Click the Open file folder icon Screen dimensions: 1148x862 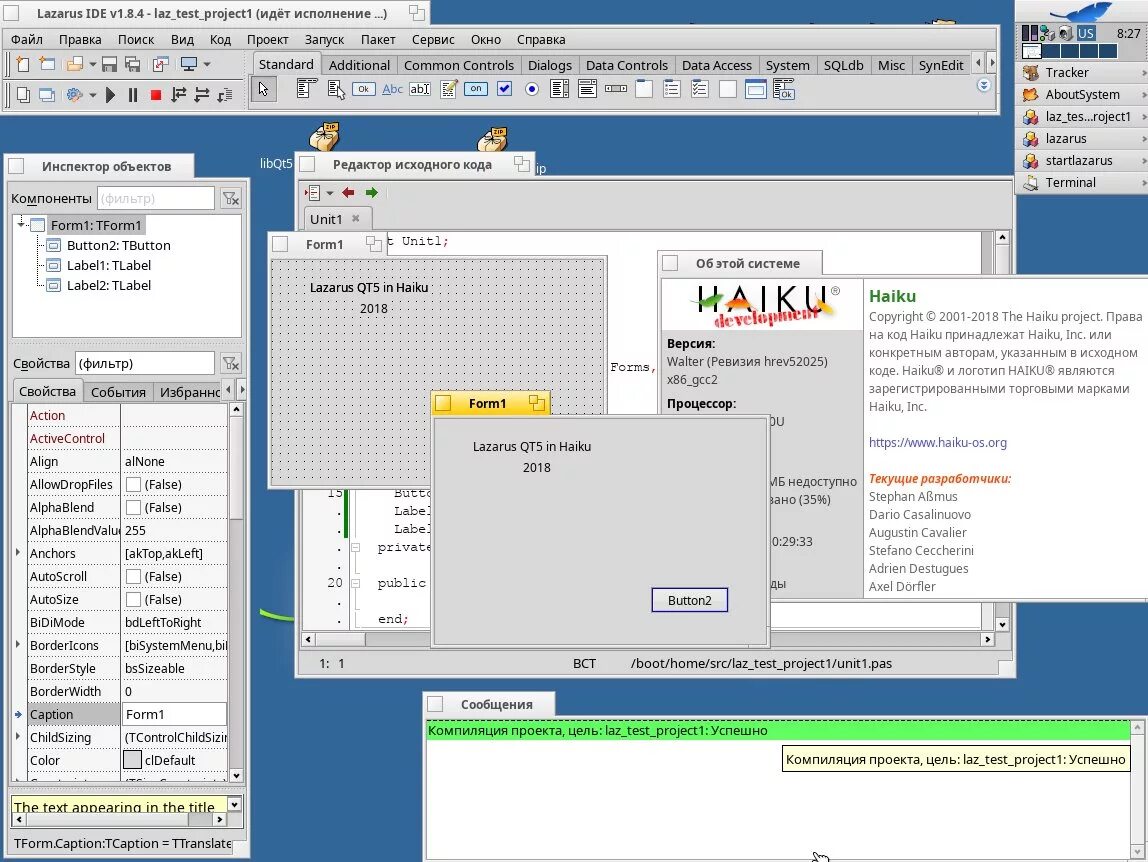pos(74,64)
